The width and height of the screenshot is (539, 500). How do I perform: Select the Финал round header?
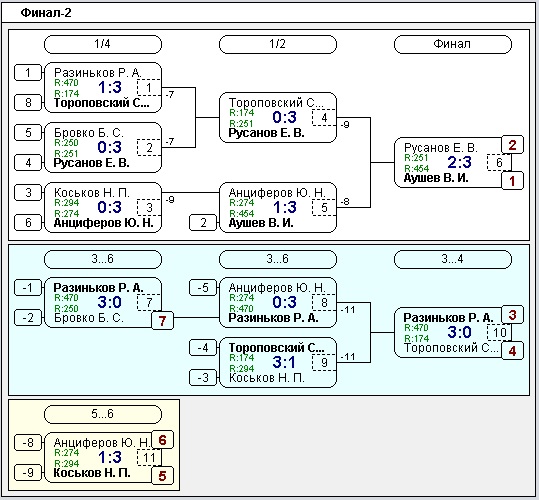(453, 44)
